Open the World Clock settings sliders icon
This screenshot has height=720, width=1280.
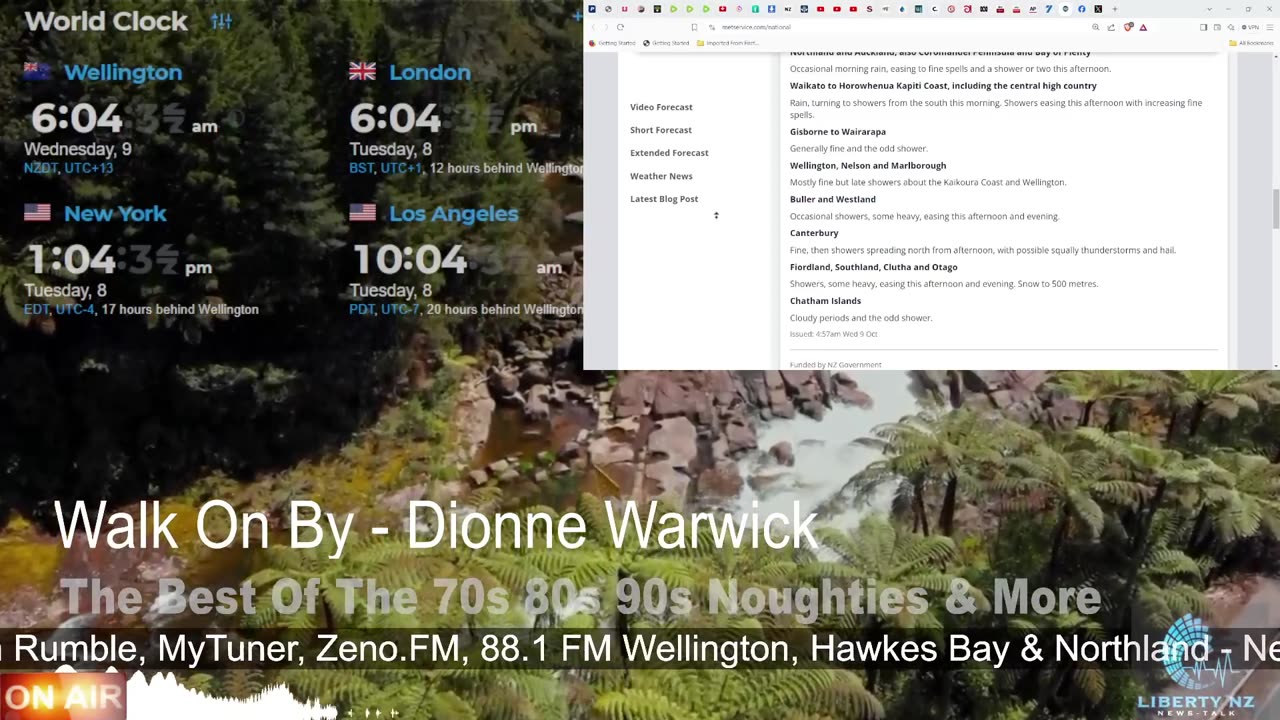221,21
